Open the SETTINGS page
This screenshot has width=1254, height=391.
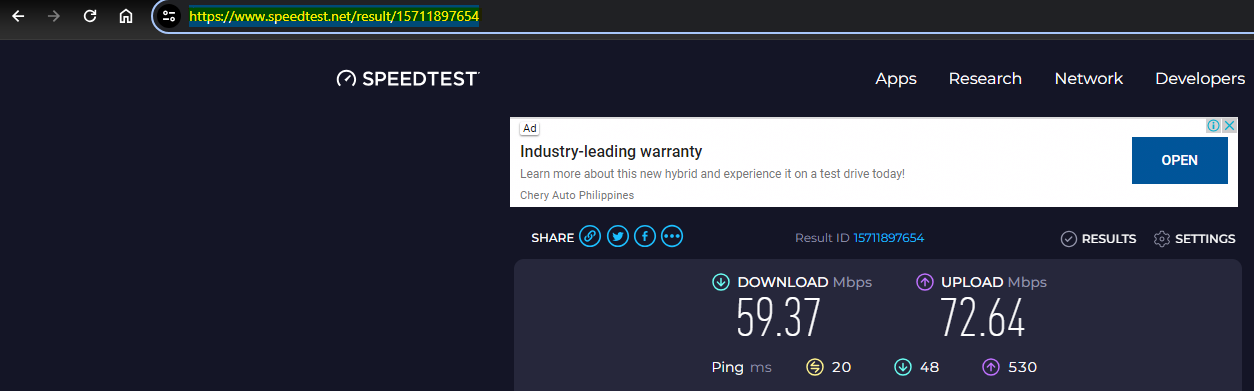click(x=1194, y=239)
